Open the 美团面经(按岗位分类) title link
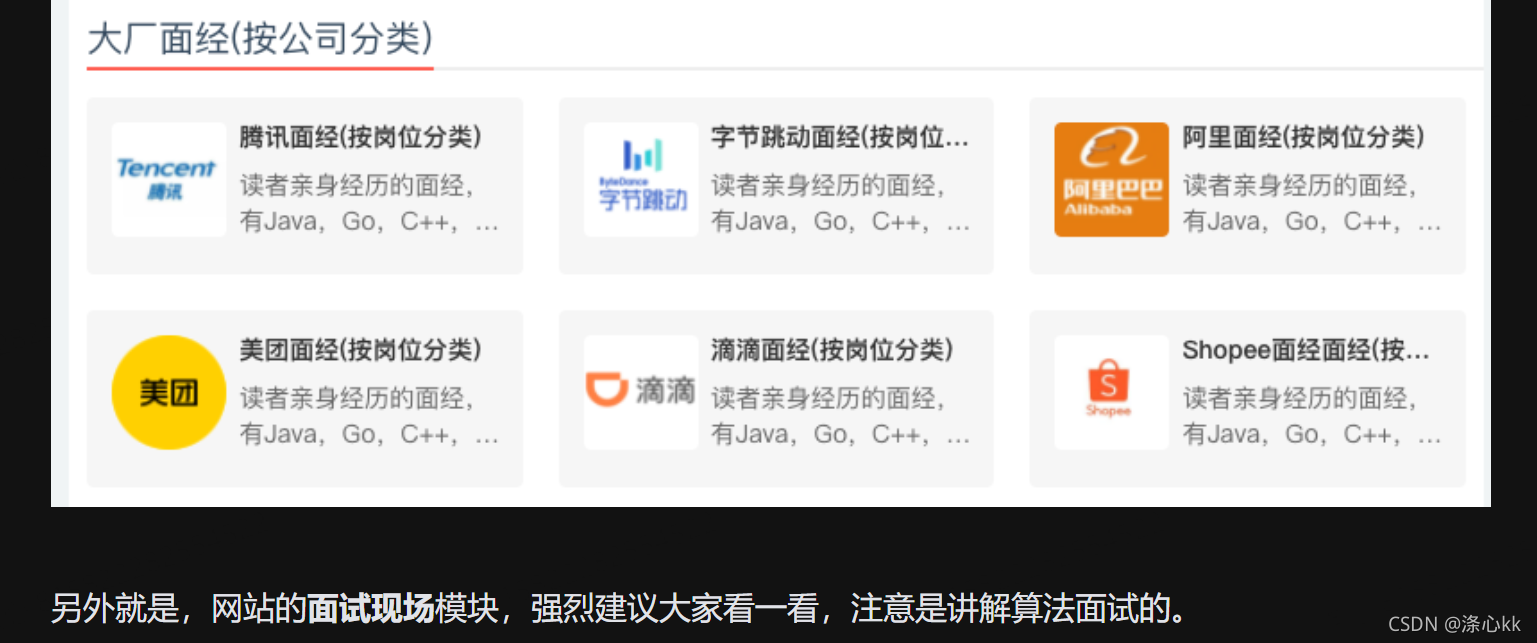Image resolution: width=1537 pixels, height=643 pixels. coord(361,350)
